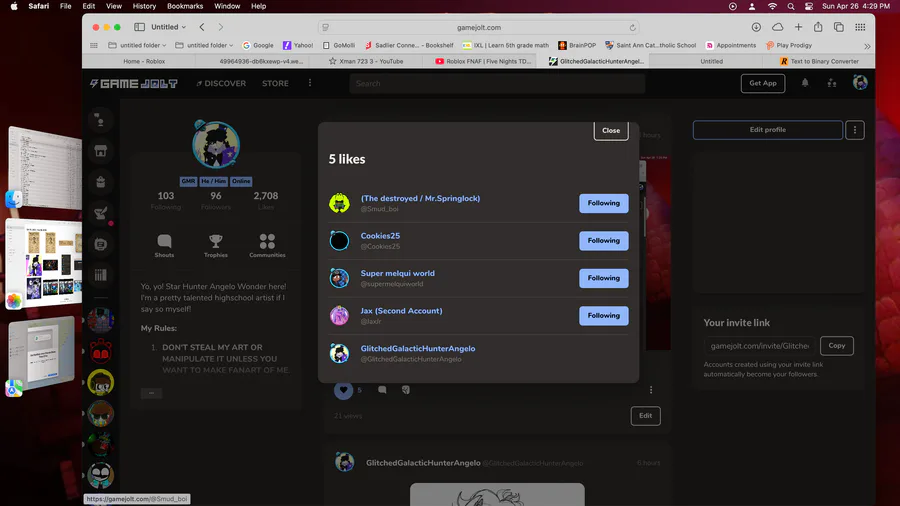Screen dimensions: 900x506
Task: Click 103 Following count
Action: pyautogui.click(x=166, y=200)
